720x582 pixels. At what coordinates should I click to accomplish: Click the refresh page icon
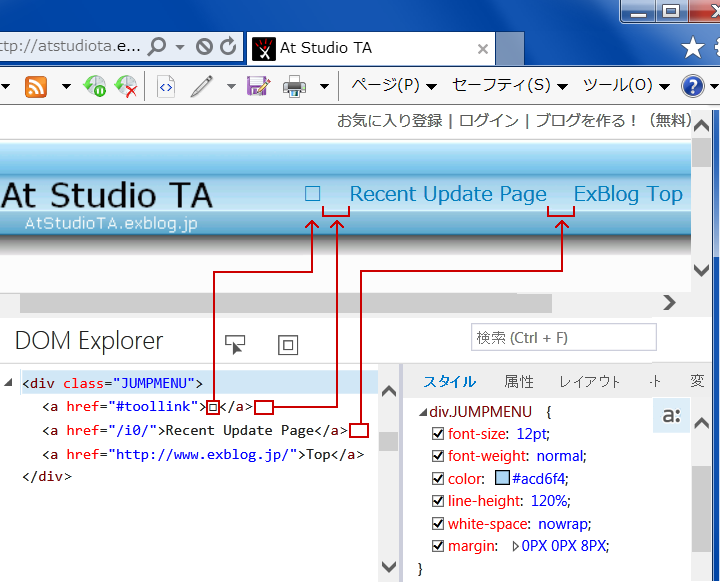pos(228,46)
